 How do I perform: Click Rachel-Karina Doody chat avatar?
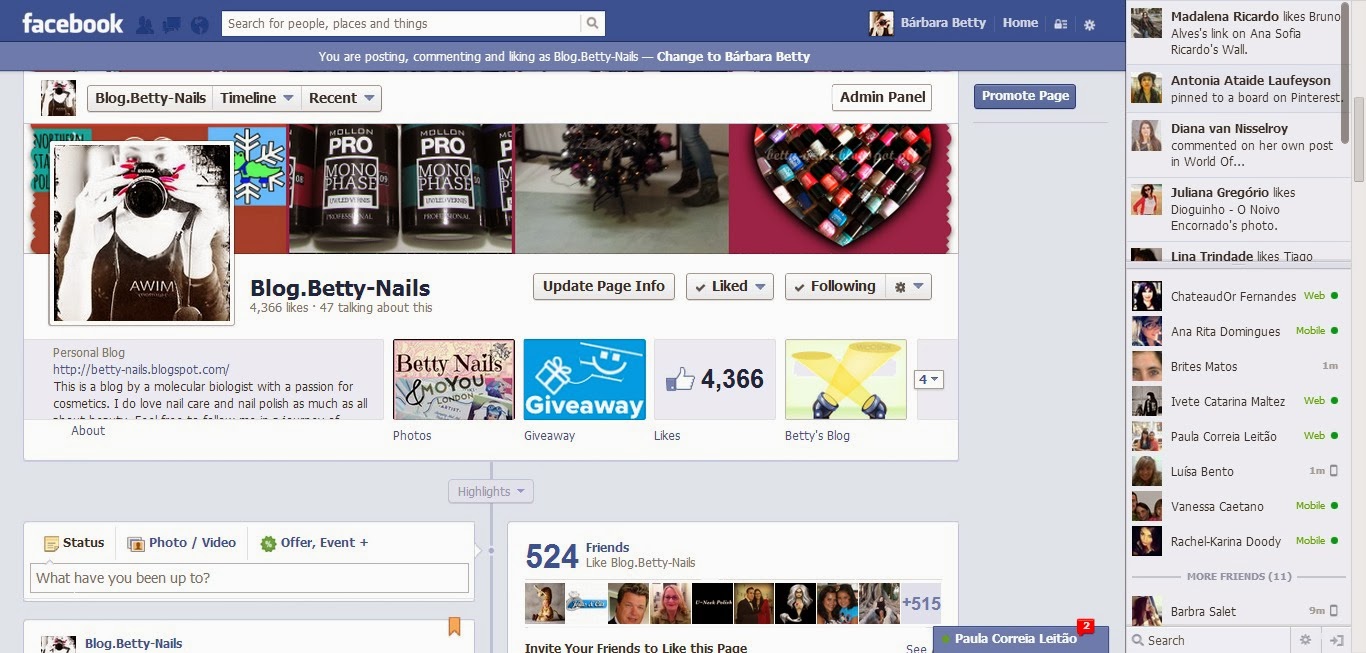coord(1147,541)
